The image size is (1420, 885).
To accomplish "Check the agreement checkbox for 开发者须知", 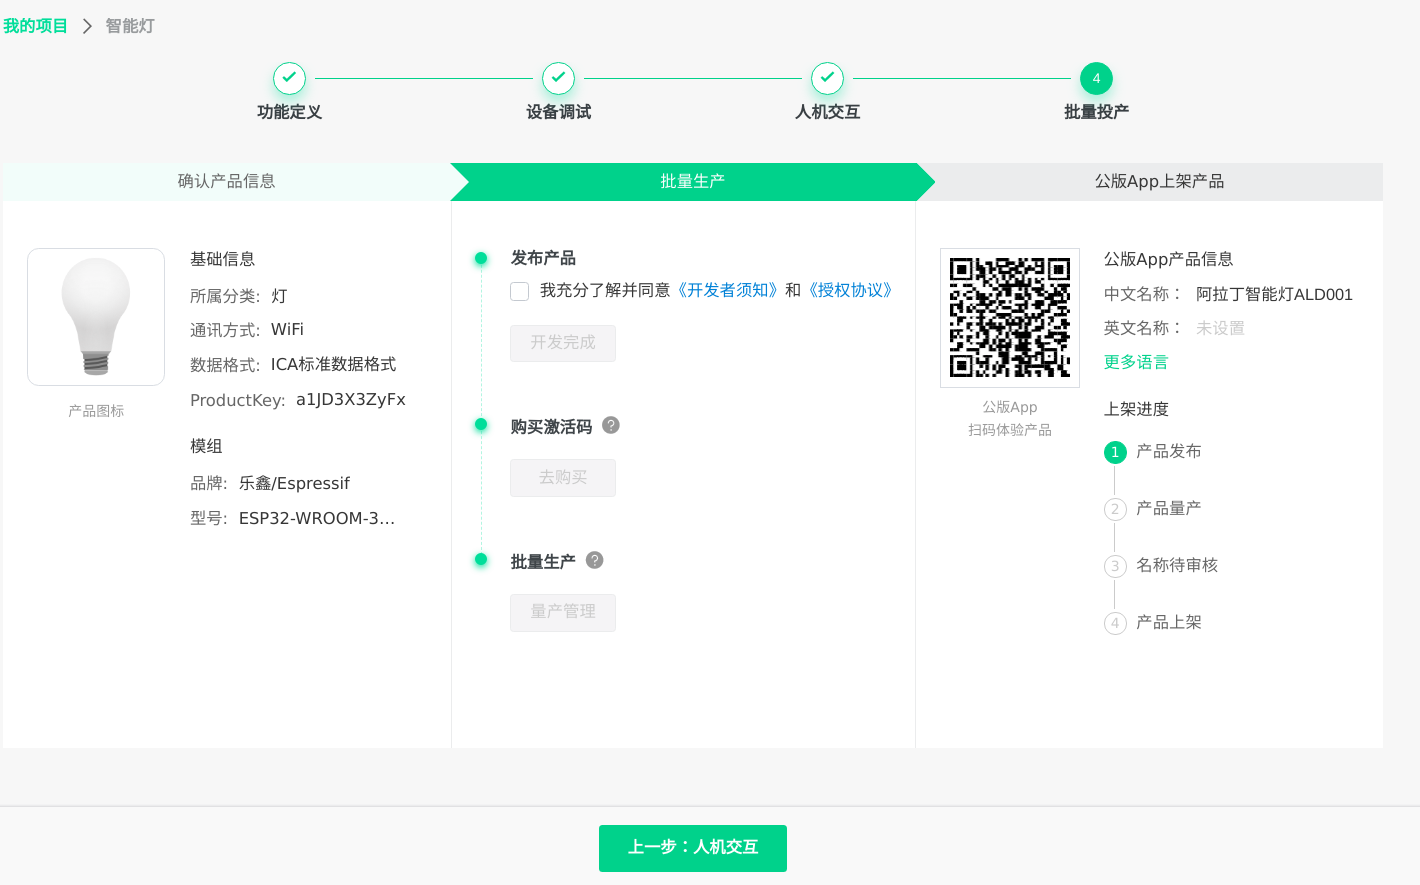I will 520,291.
